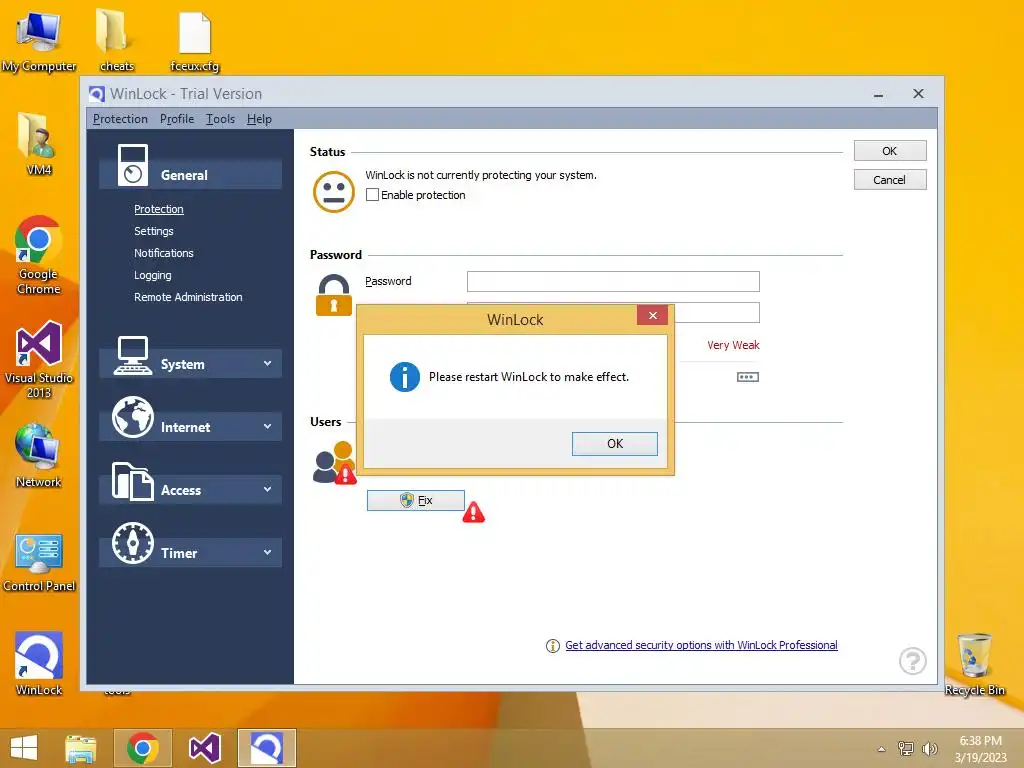Image resolution: width=1024 pixels, height=768 pixels.
Task: Click the Users group warning icon
Action: point(334,462)
